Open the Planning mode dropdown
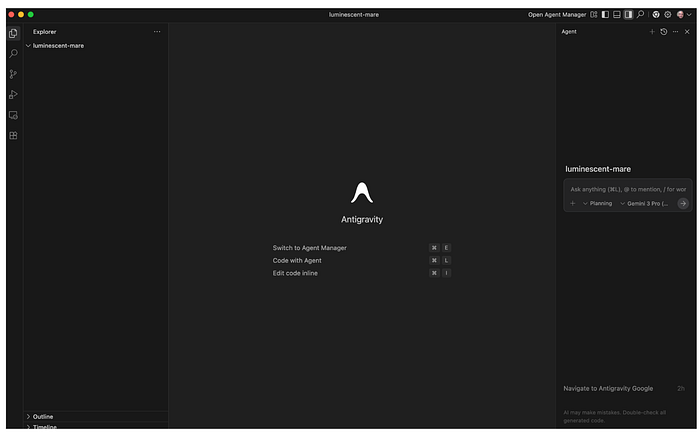 tap(597, 204)
